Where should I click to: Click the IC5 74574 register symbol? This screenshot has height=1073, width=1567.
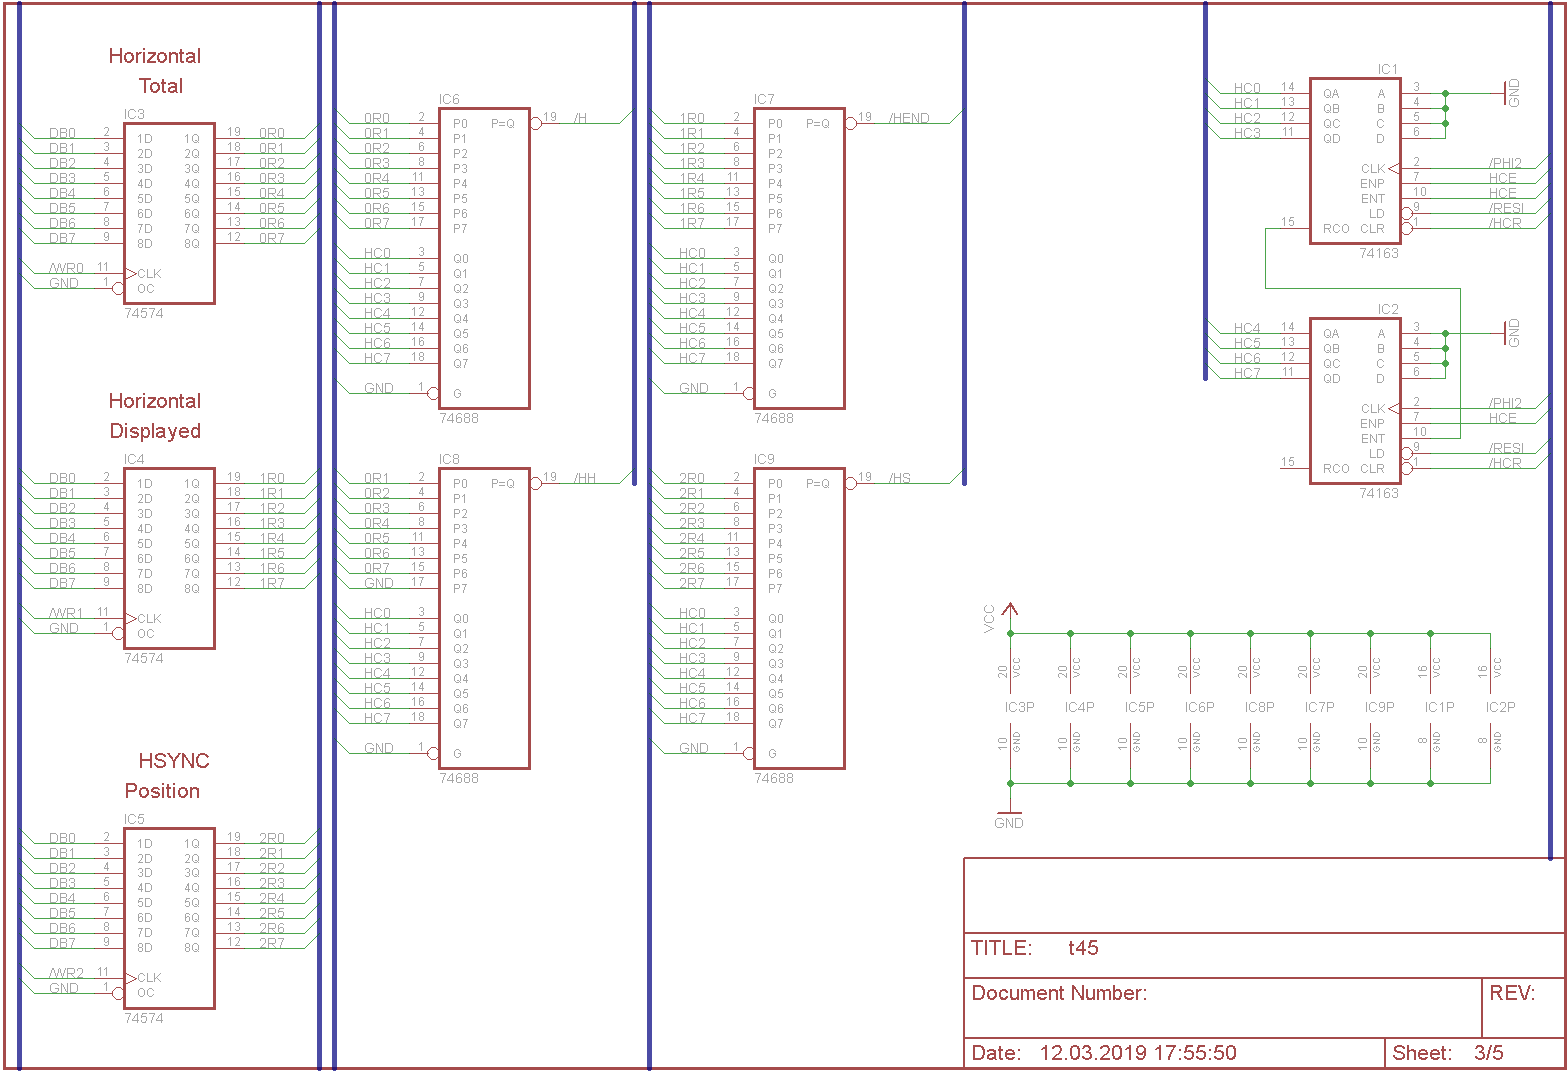[x=169, y=918]
